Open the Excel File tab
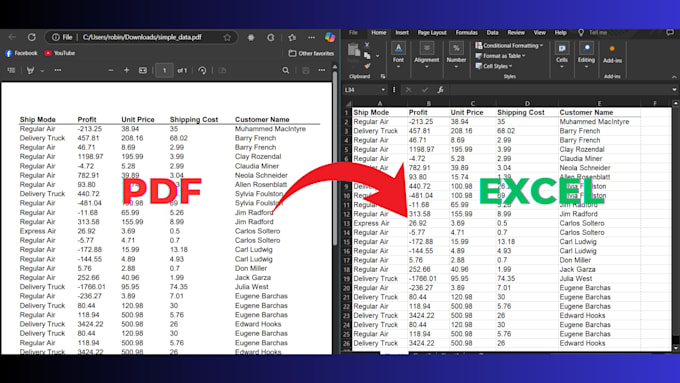The image size is (680, 383). tap(353, 33)
